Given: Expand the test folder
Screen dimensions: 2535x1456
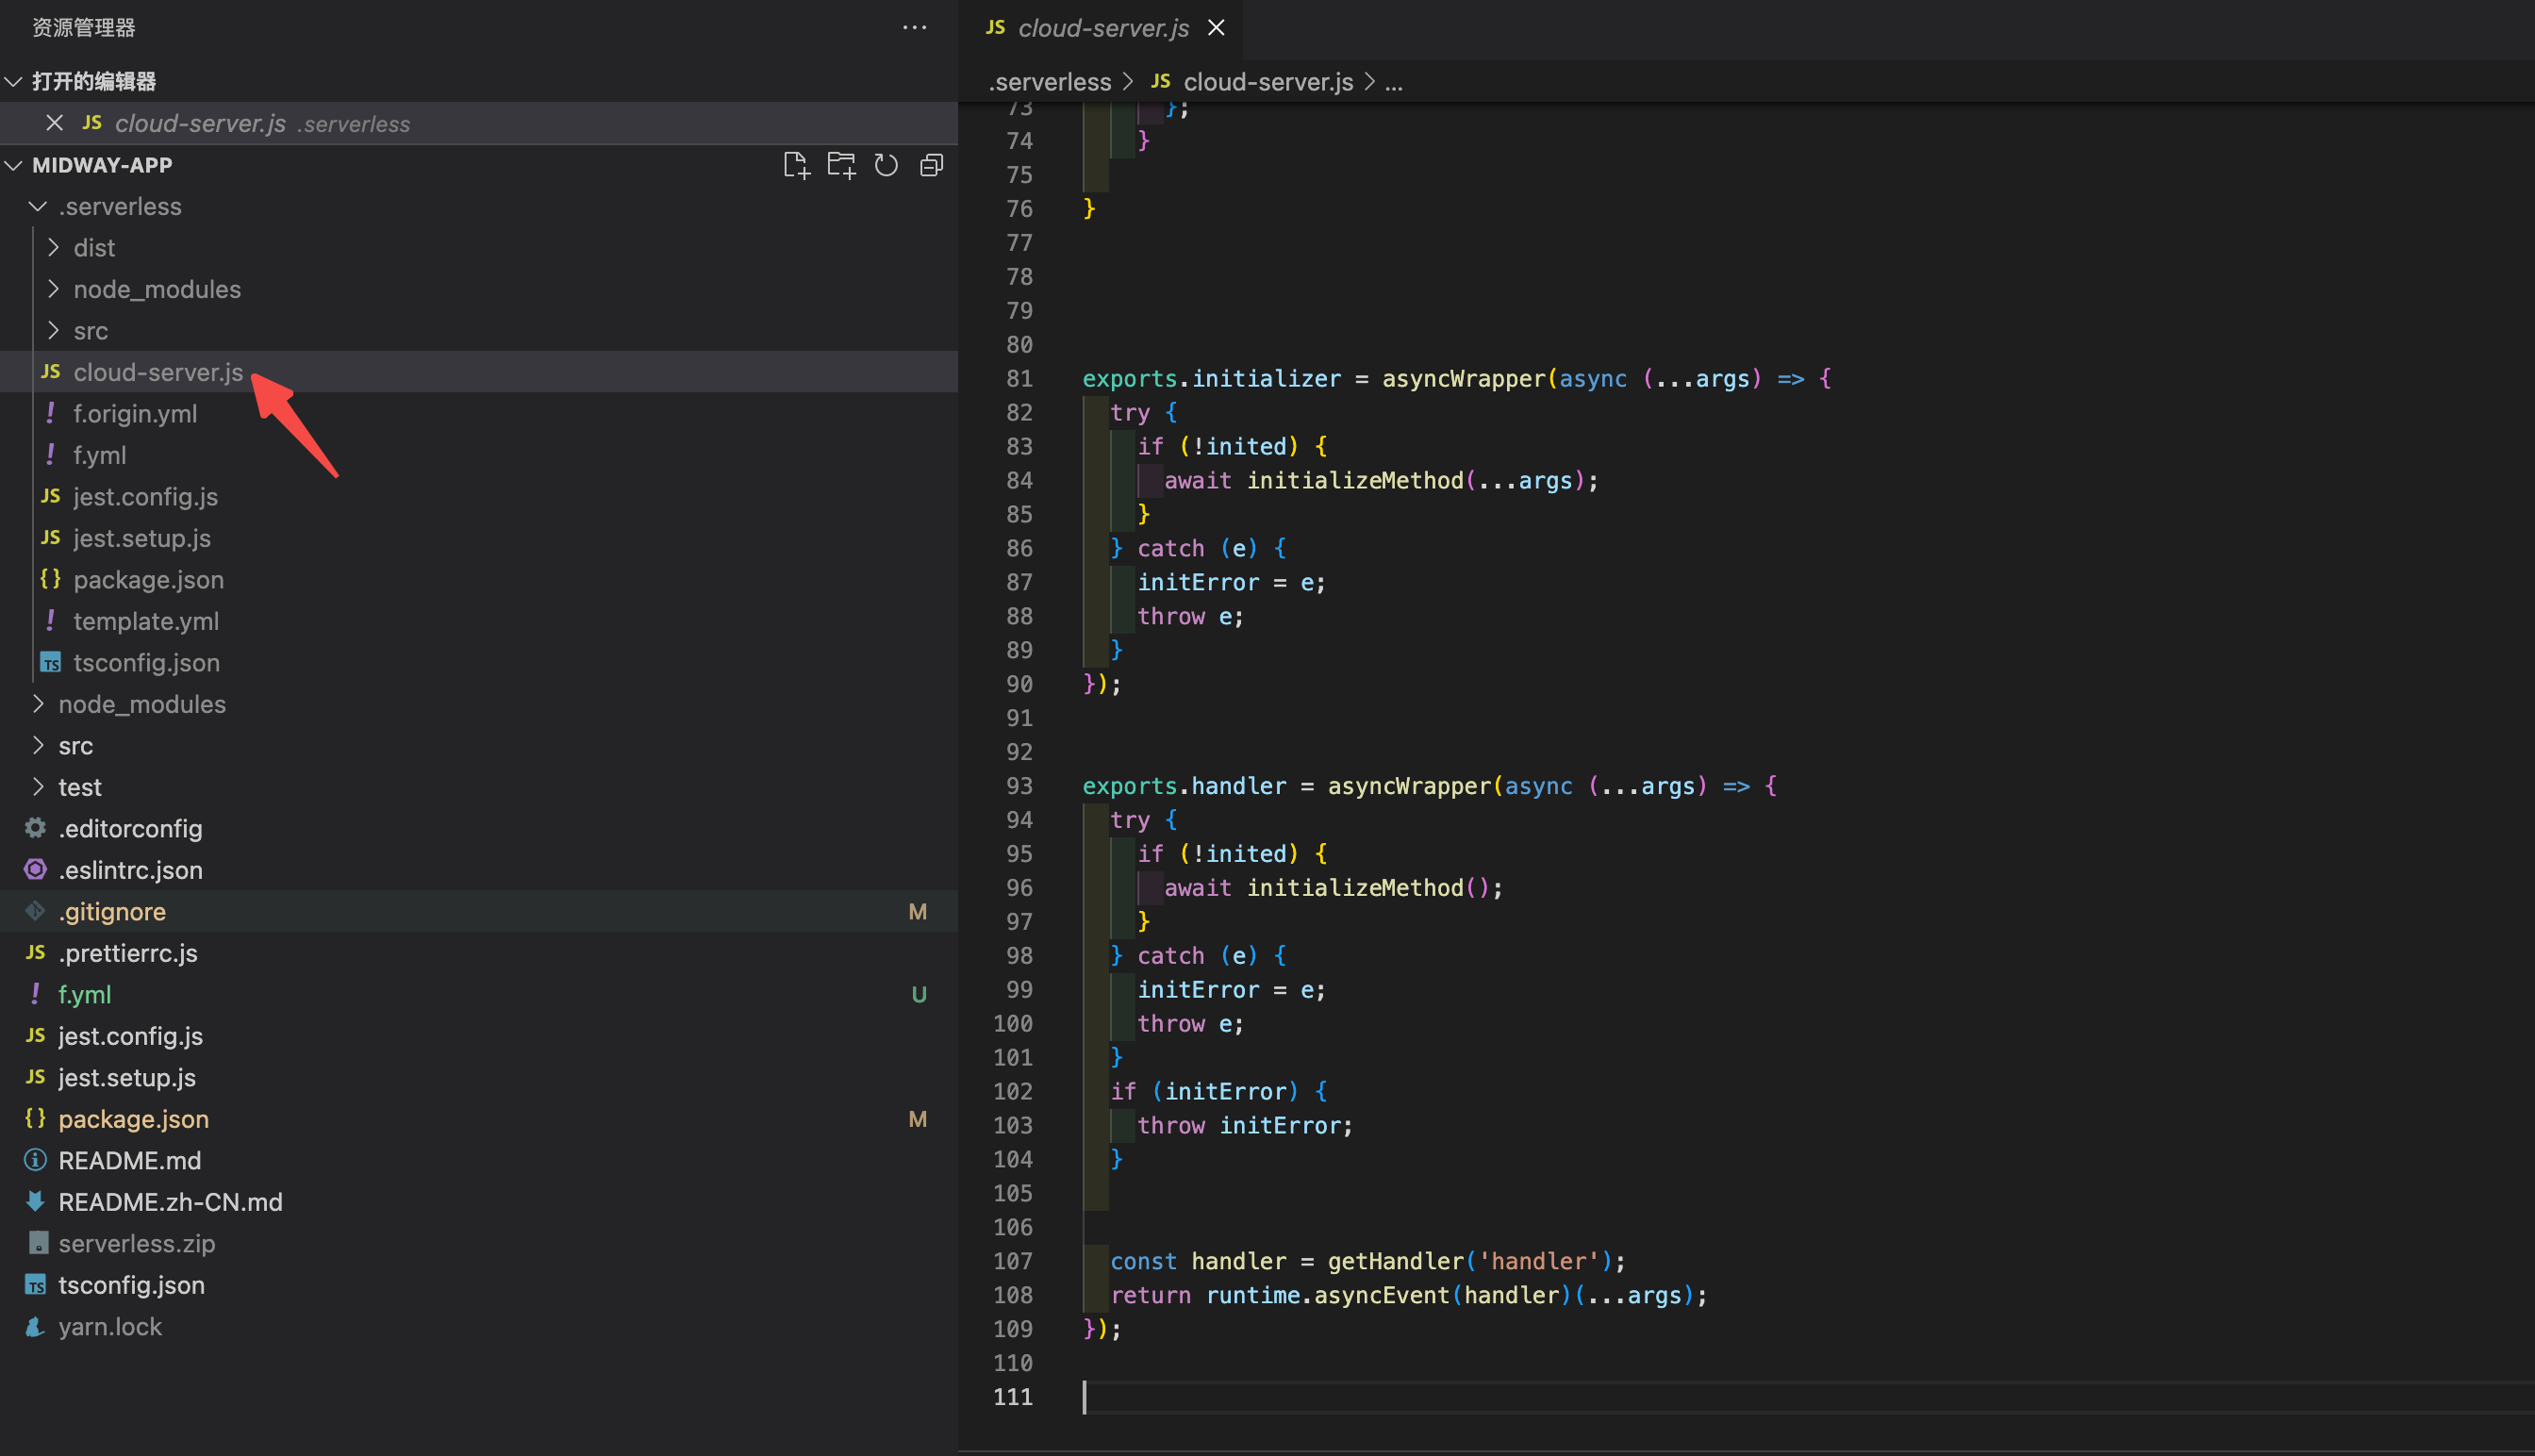Looking at the screenshot, I should coord(38,787).
